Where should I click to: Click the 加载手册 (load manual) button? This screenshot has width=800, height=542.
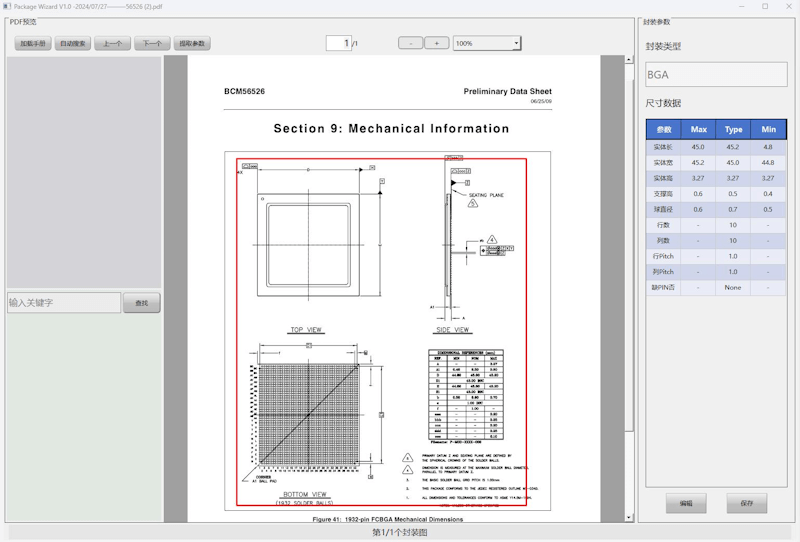coord(33,44)
